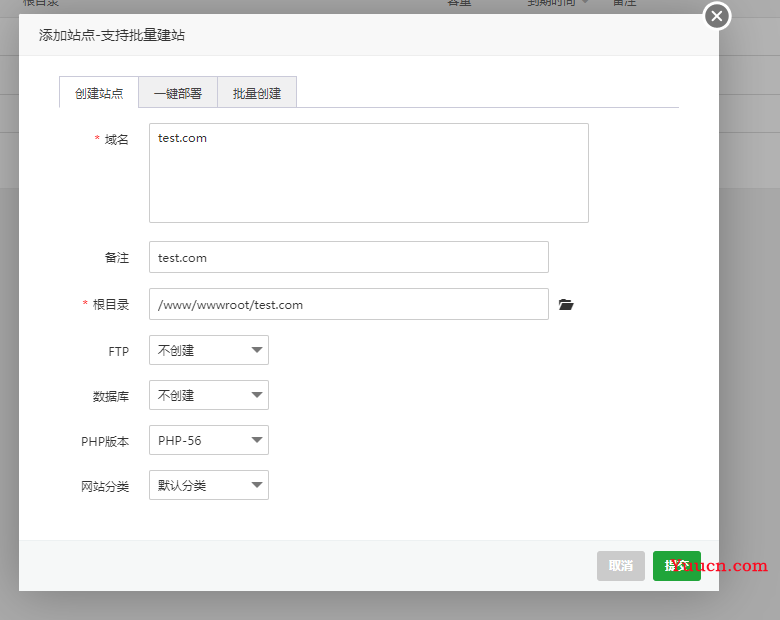Switch to 一键部署 tab
Image resolution: width=780 pixels, height=620 pixels.
pyautogui.click(x=178, y=93)
